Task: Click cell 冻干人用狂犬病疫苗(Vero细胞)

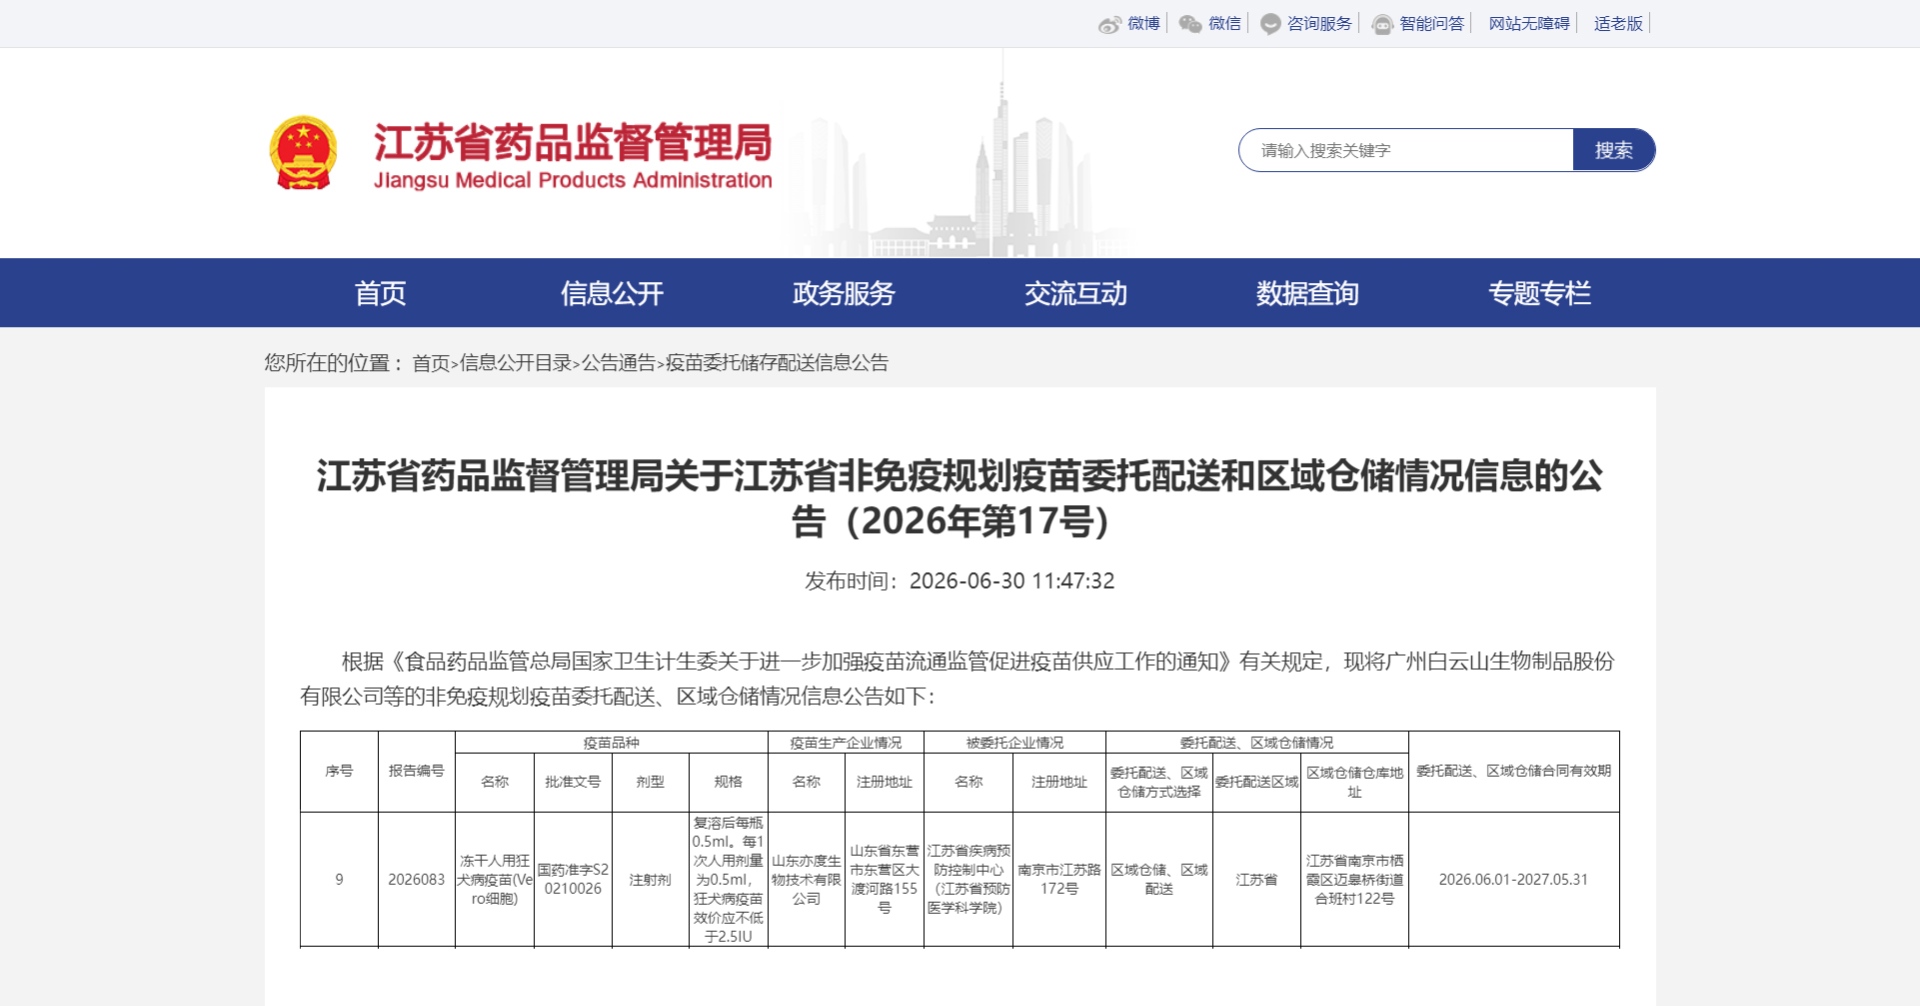Action: point(495,880)
